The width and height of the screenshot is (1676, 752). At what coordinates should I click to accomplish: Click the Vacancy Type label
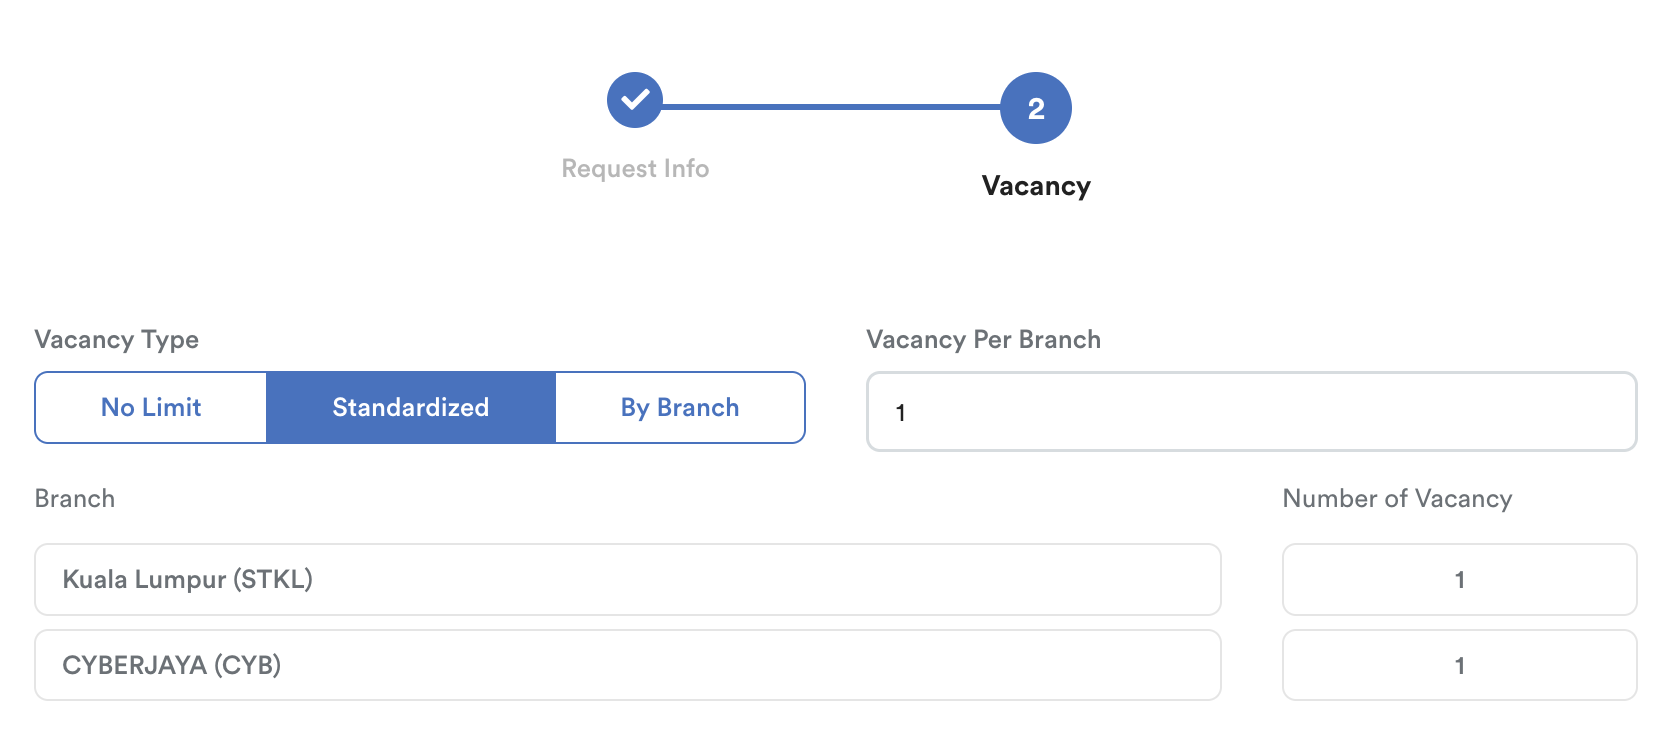coord(117,340)
